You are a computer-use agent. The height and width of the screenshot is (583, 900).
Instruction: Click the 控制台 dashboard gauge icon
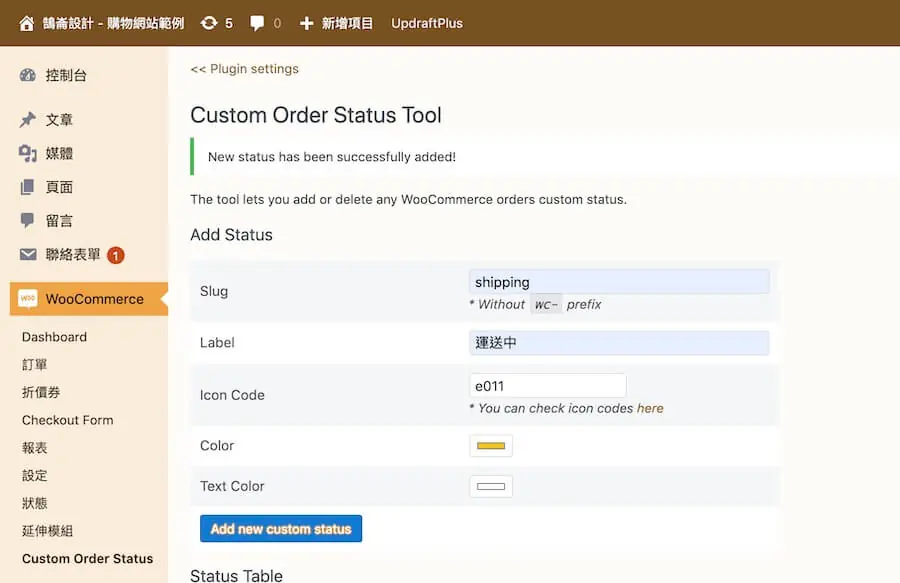coord(28,75)
